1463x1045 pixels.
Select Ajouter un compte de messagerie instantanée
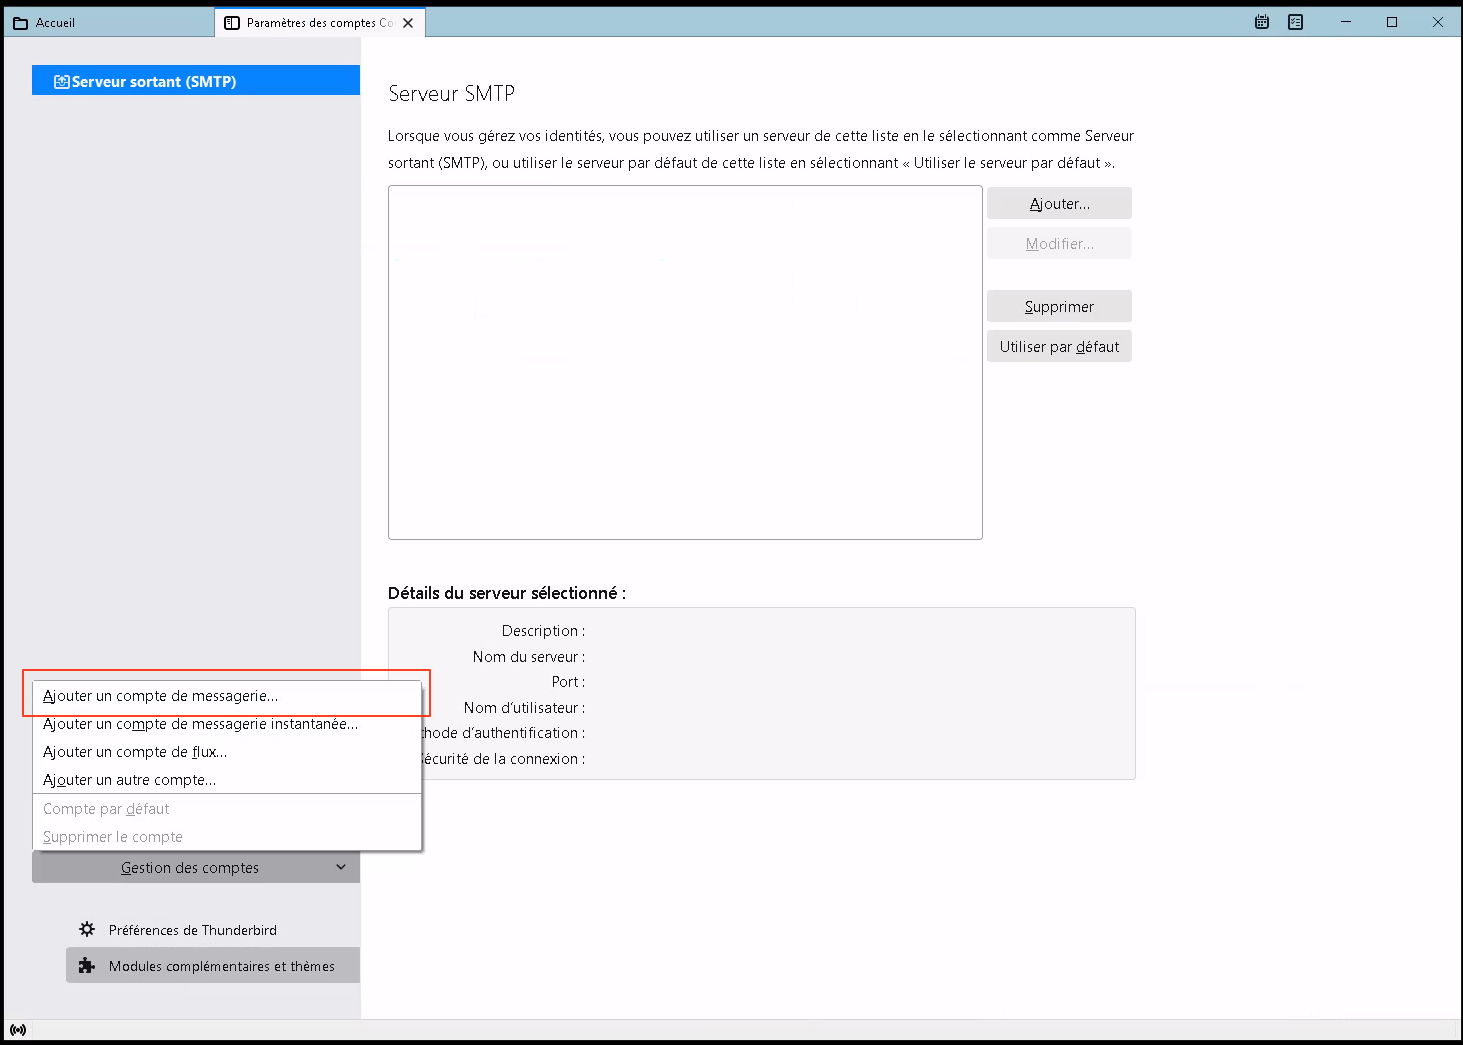(x=200, y=724)
